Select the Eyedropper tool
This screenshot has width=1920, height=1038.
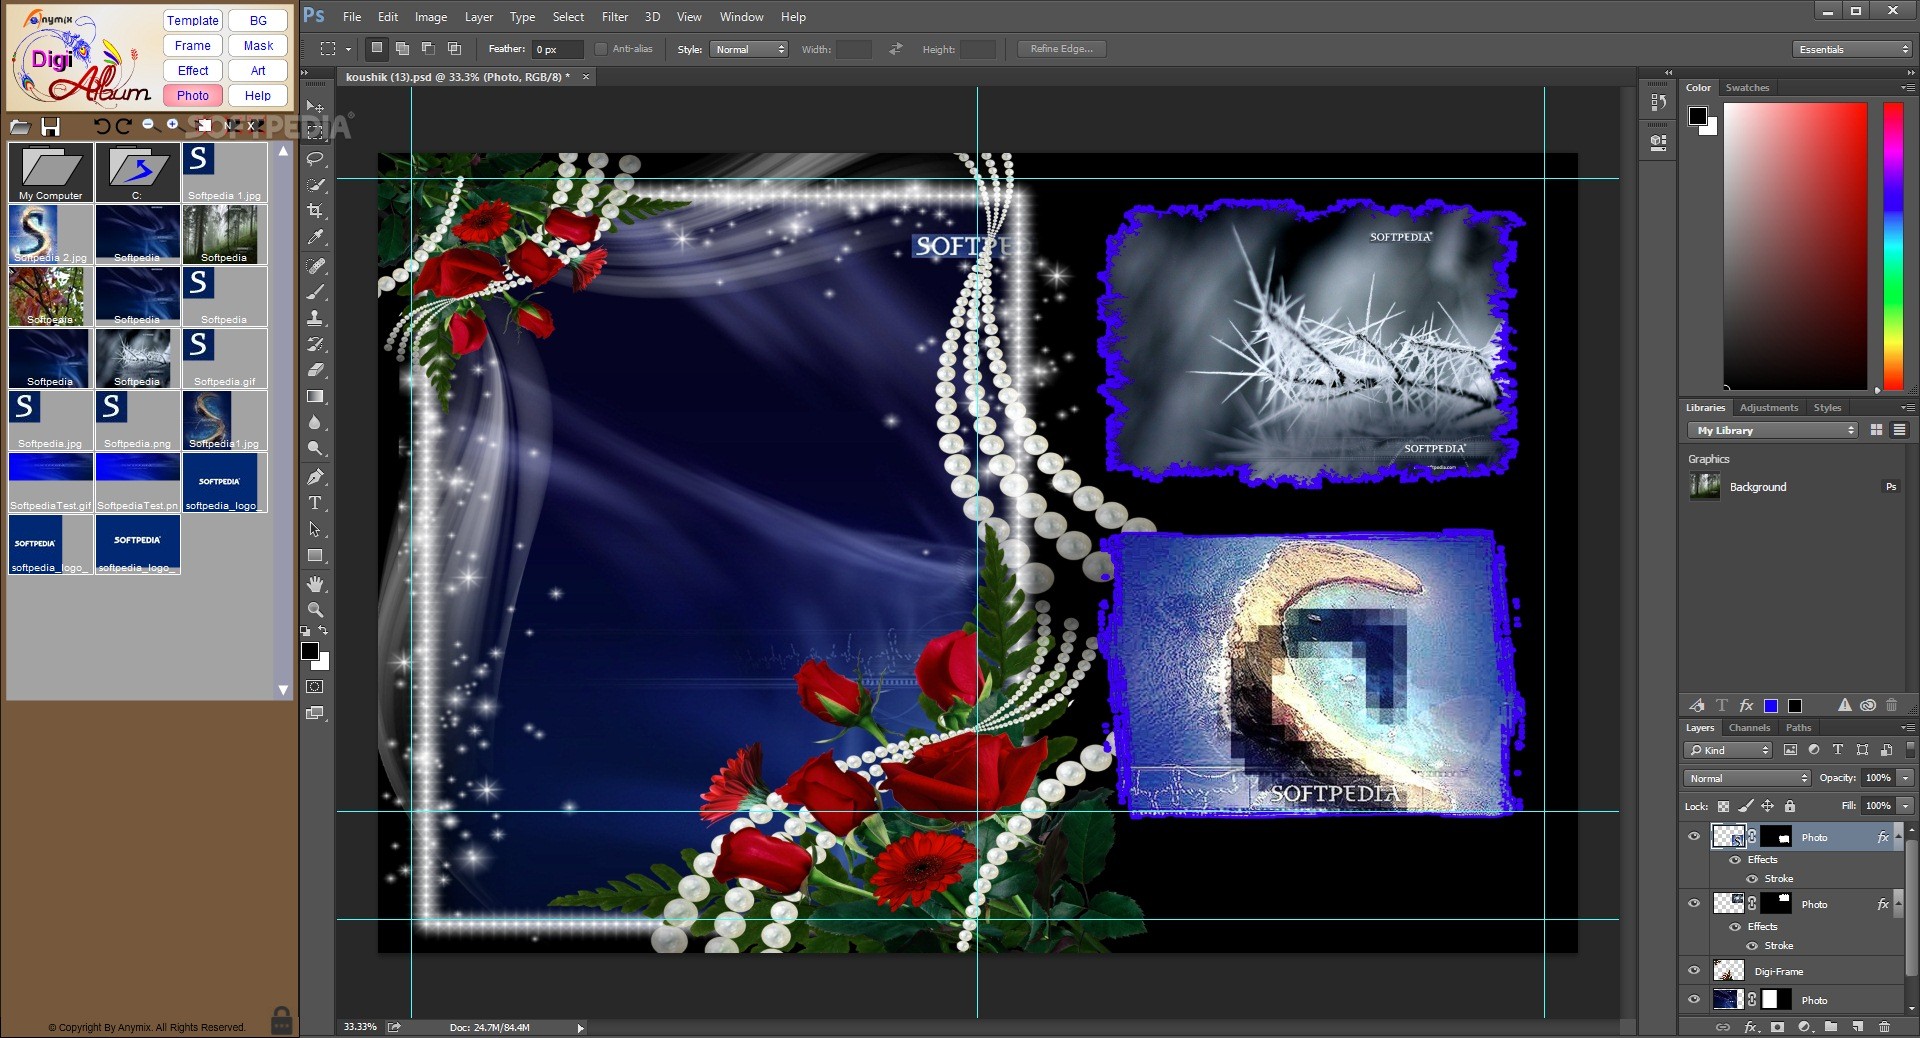click(315, 238)
